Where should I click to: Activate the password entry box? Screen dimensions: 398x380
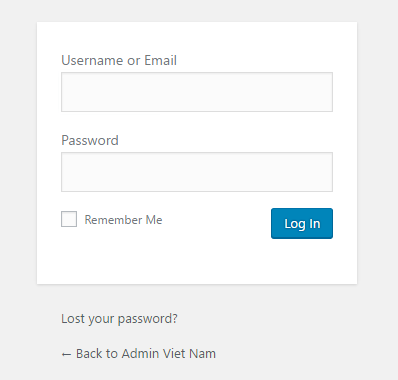pos(197,172)
